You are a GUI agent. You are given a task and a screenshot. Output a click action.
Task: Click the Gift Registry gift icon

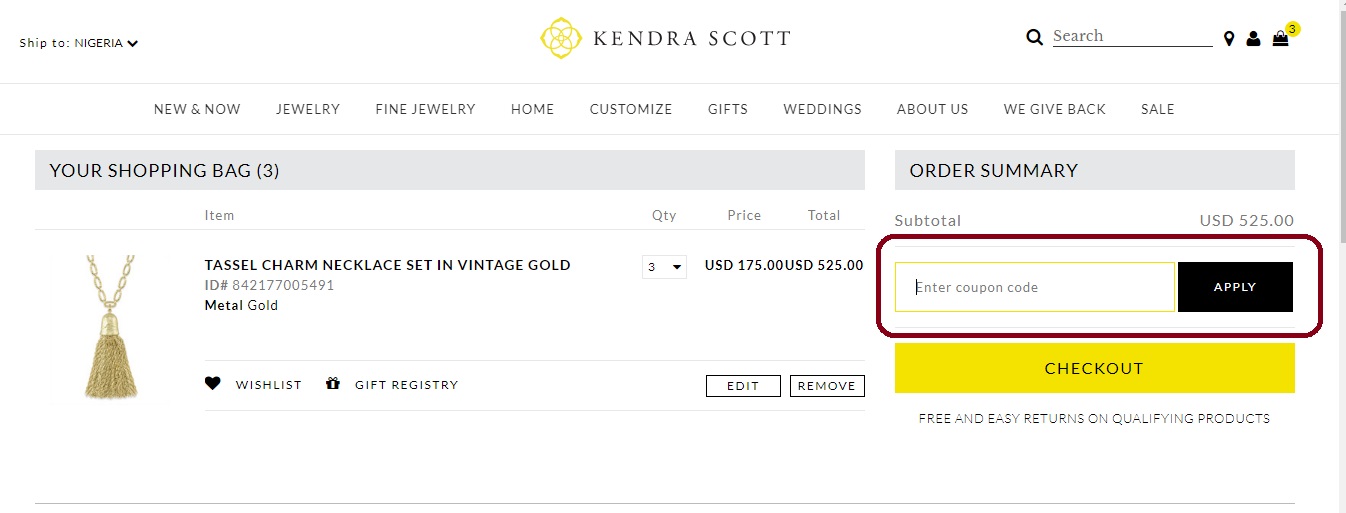point(333,383)
